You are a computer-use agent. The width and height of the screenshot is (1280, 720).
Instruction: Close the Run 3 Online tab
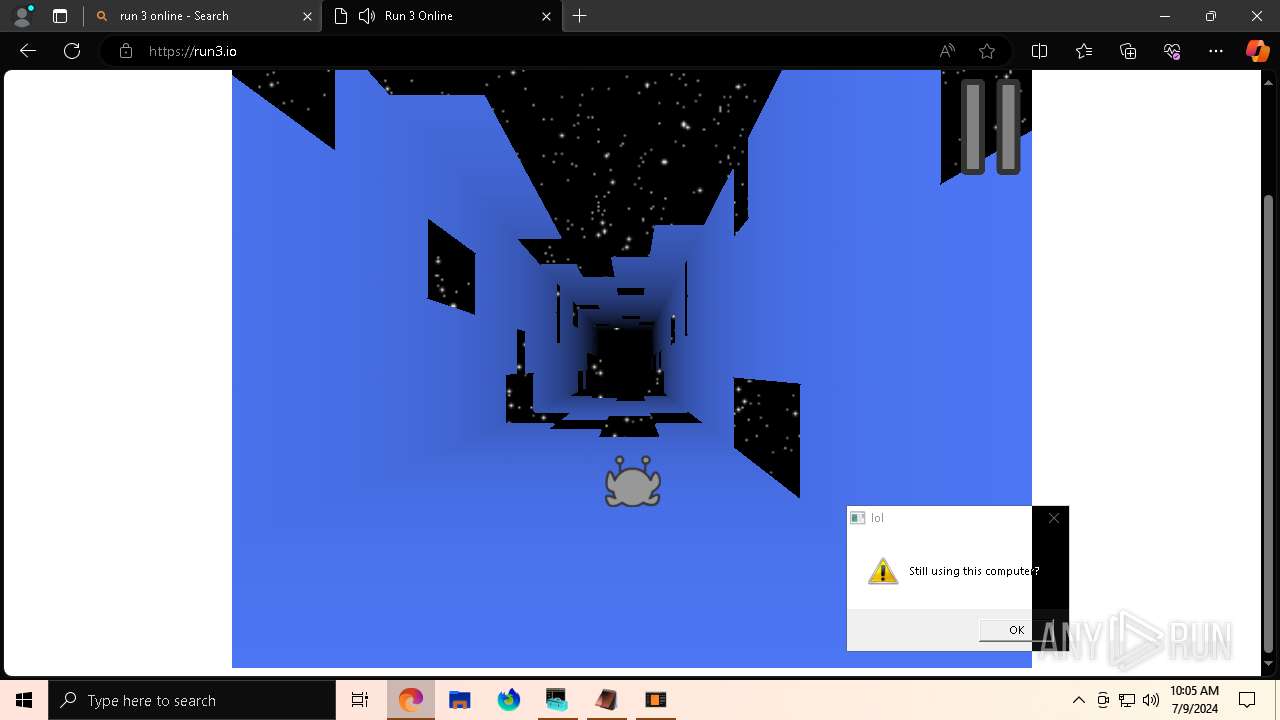[546, 16]
